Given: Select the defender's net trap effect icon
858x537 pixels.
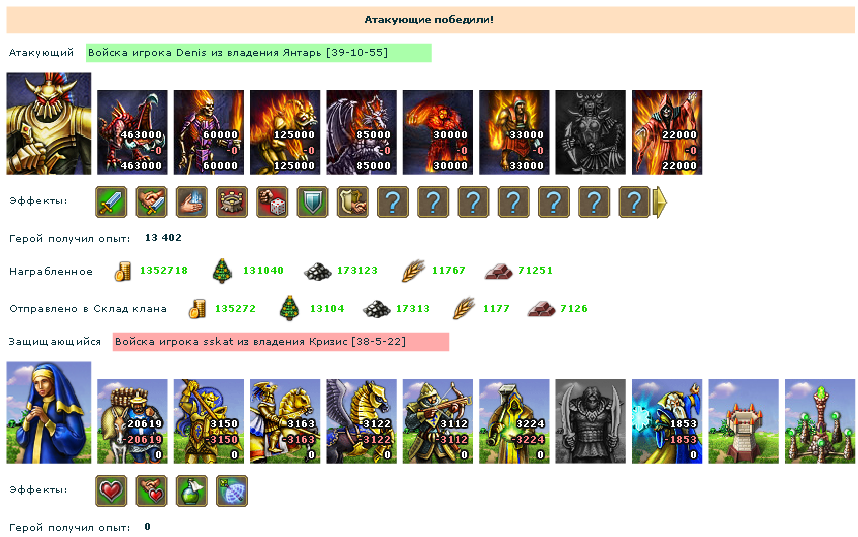Looking at the screenshot, I should coord(232,491).
